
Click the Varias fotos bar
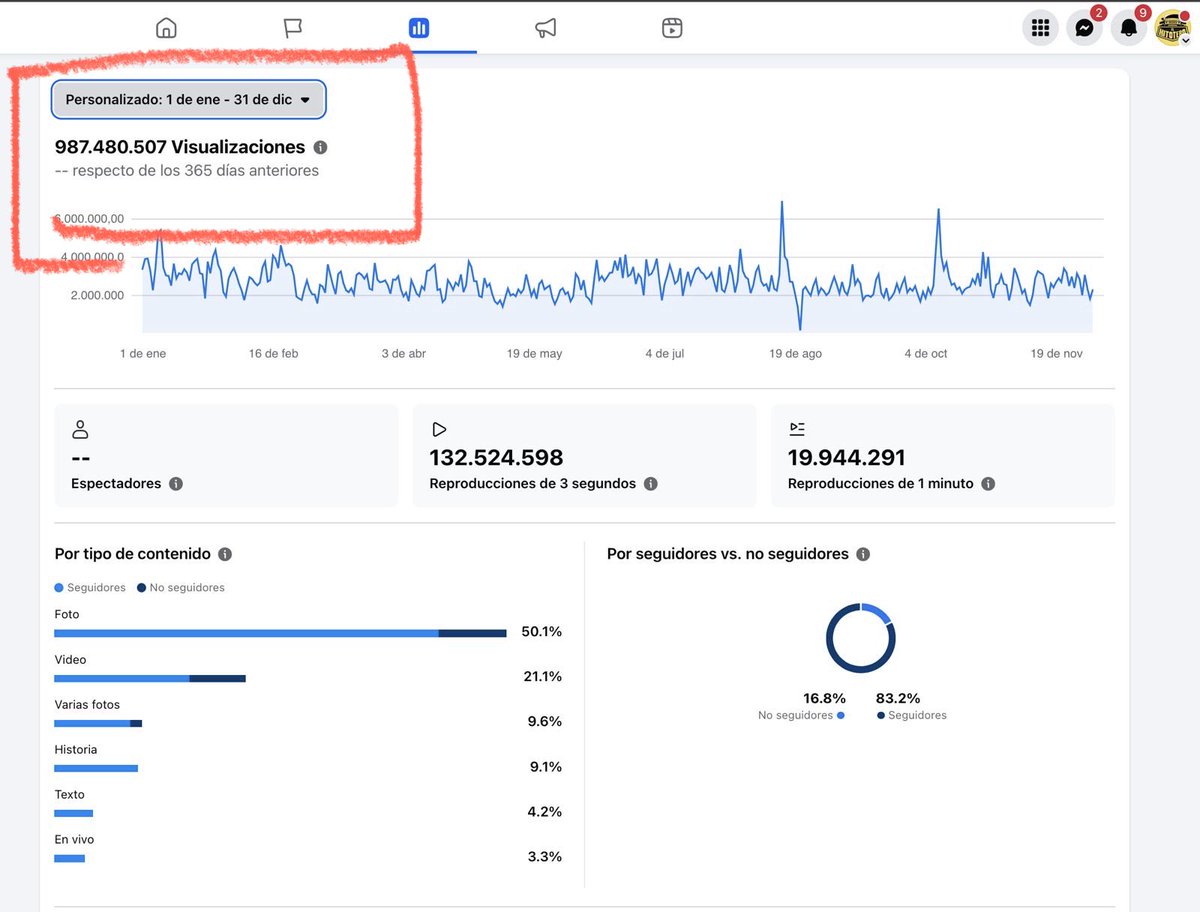[98, 723]
